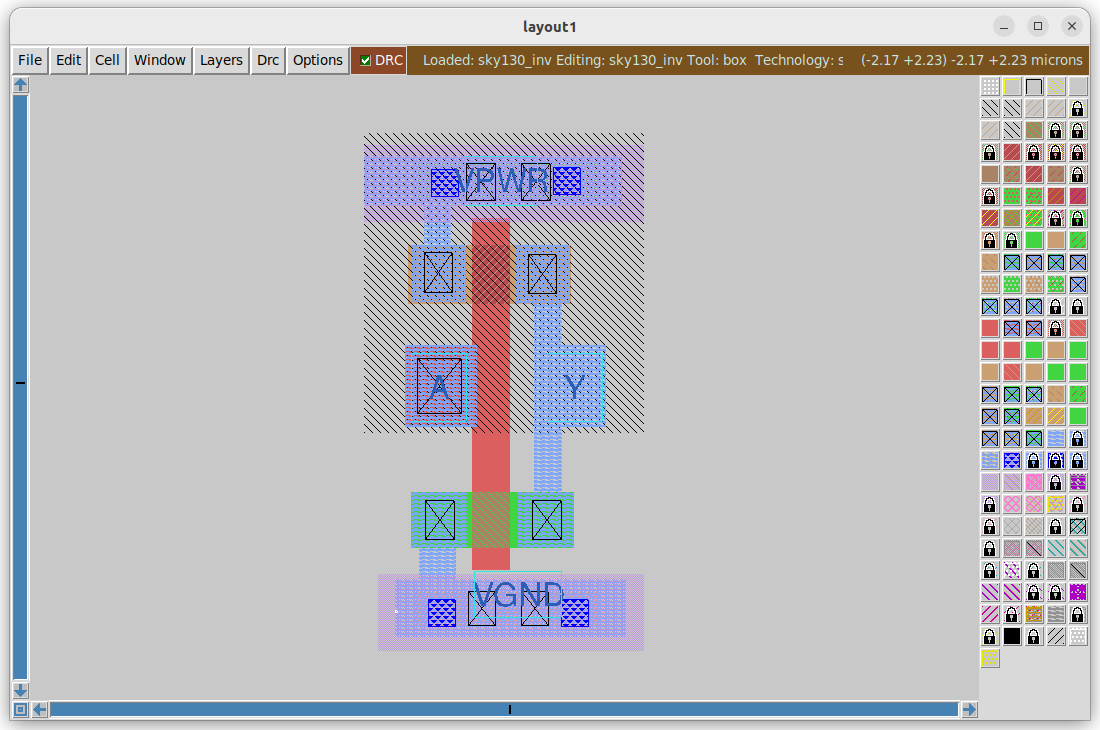Click the Drc menu button
Screen dimensions: 1100x730
click(x=267, y=60)
